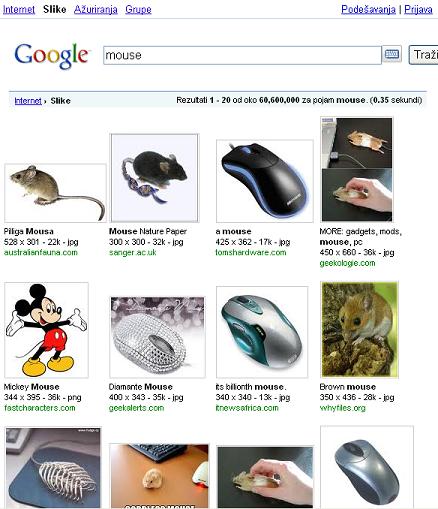Open the Mickey Mouse thumbnail
The width and height of the screenshot is (438, 509).
tap(46, 330)
